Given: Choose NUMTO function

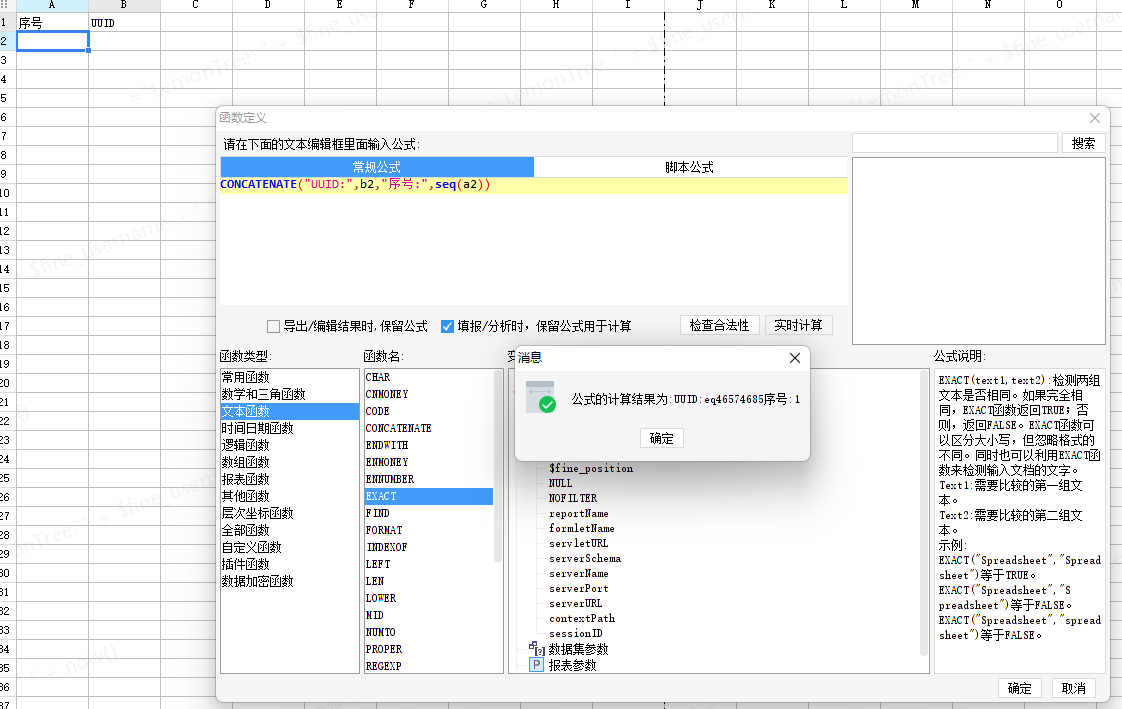Looking at the screenshot, I should coord(429,632).
